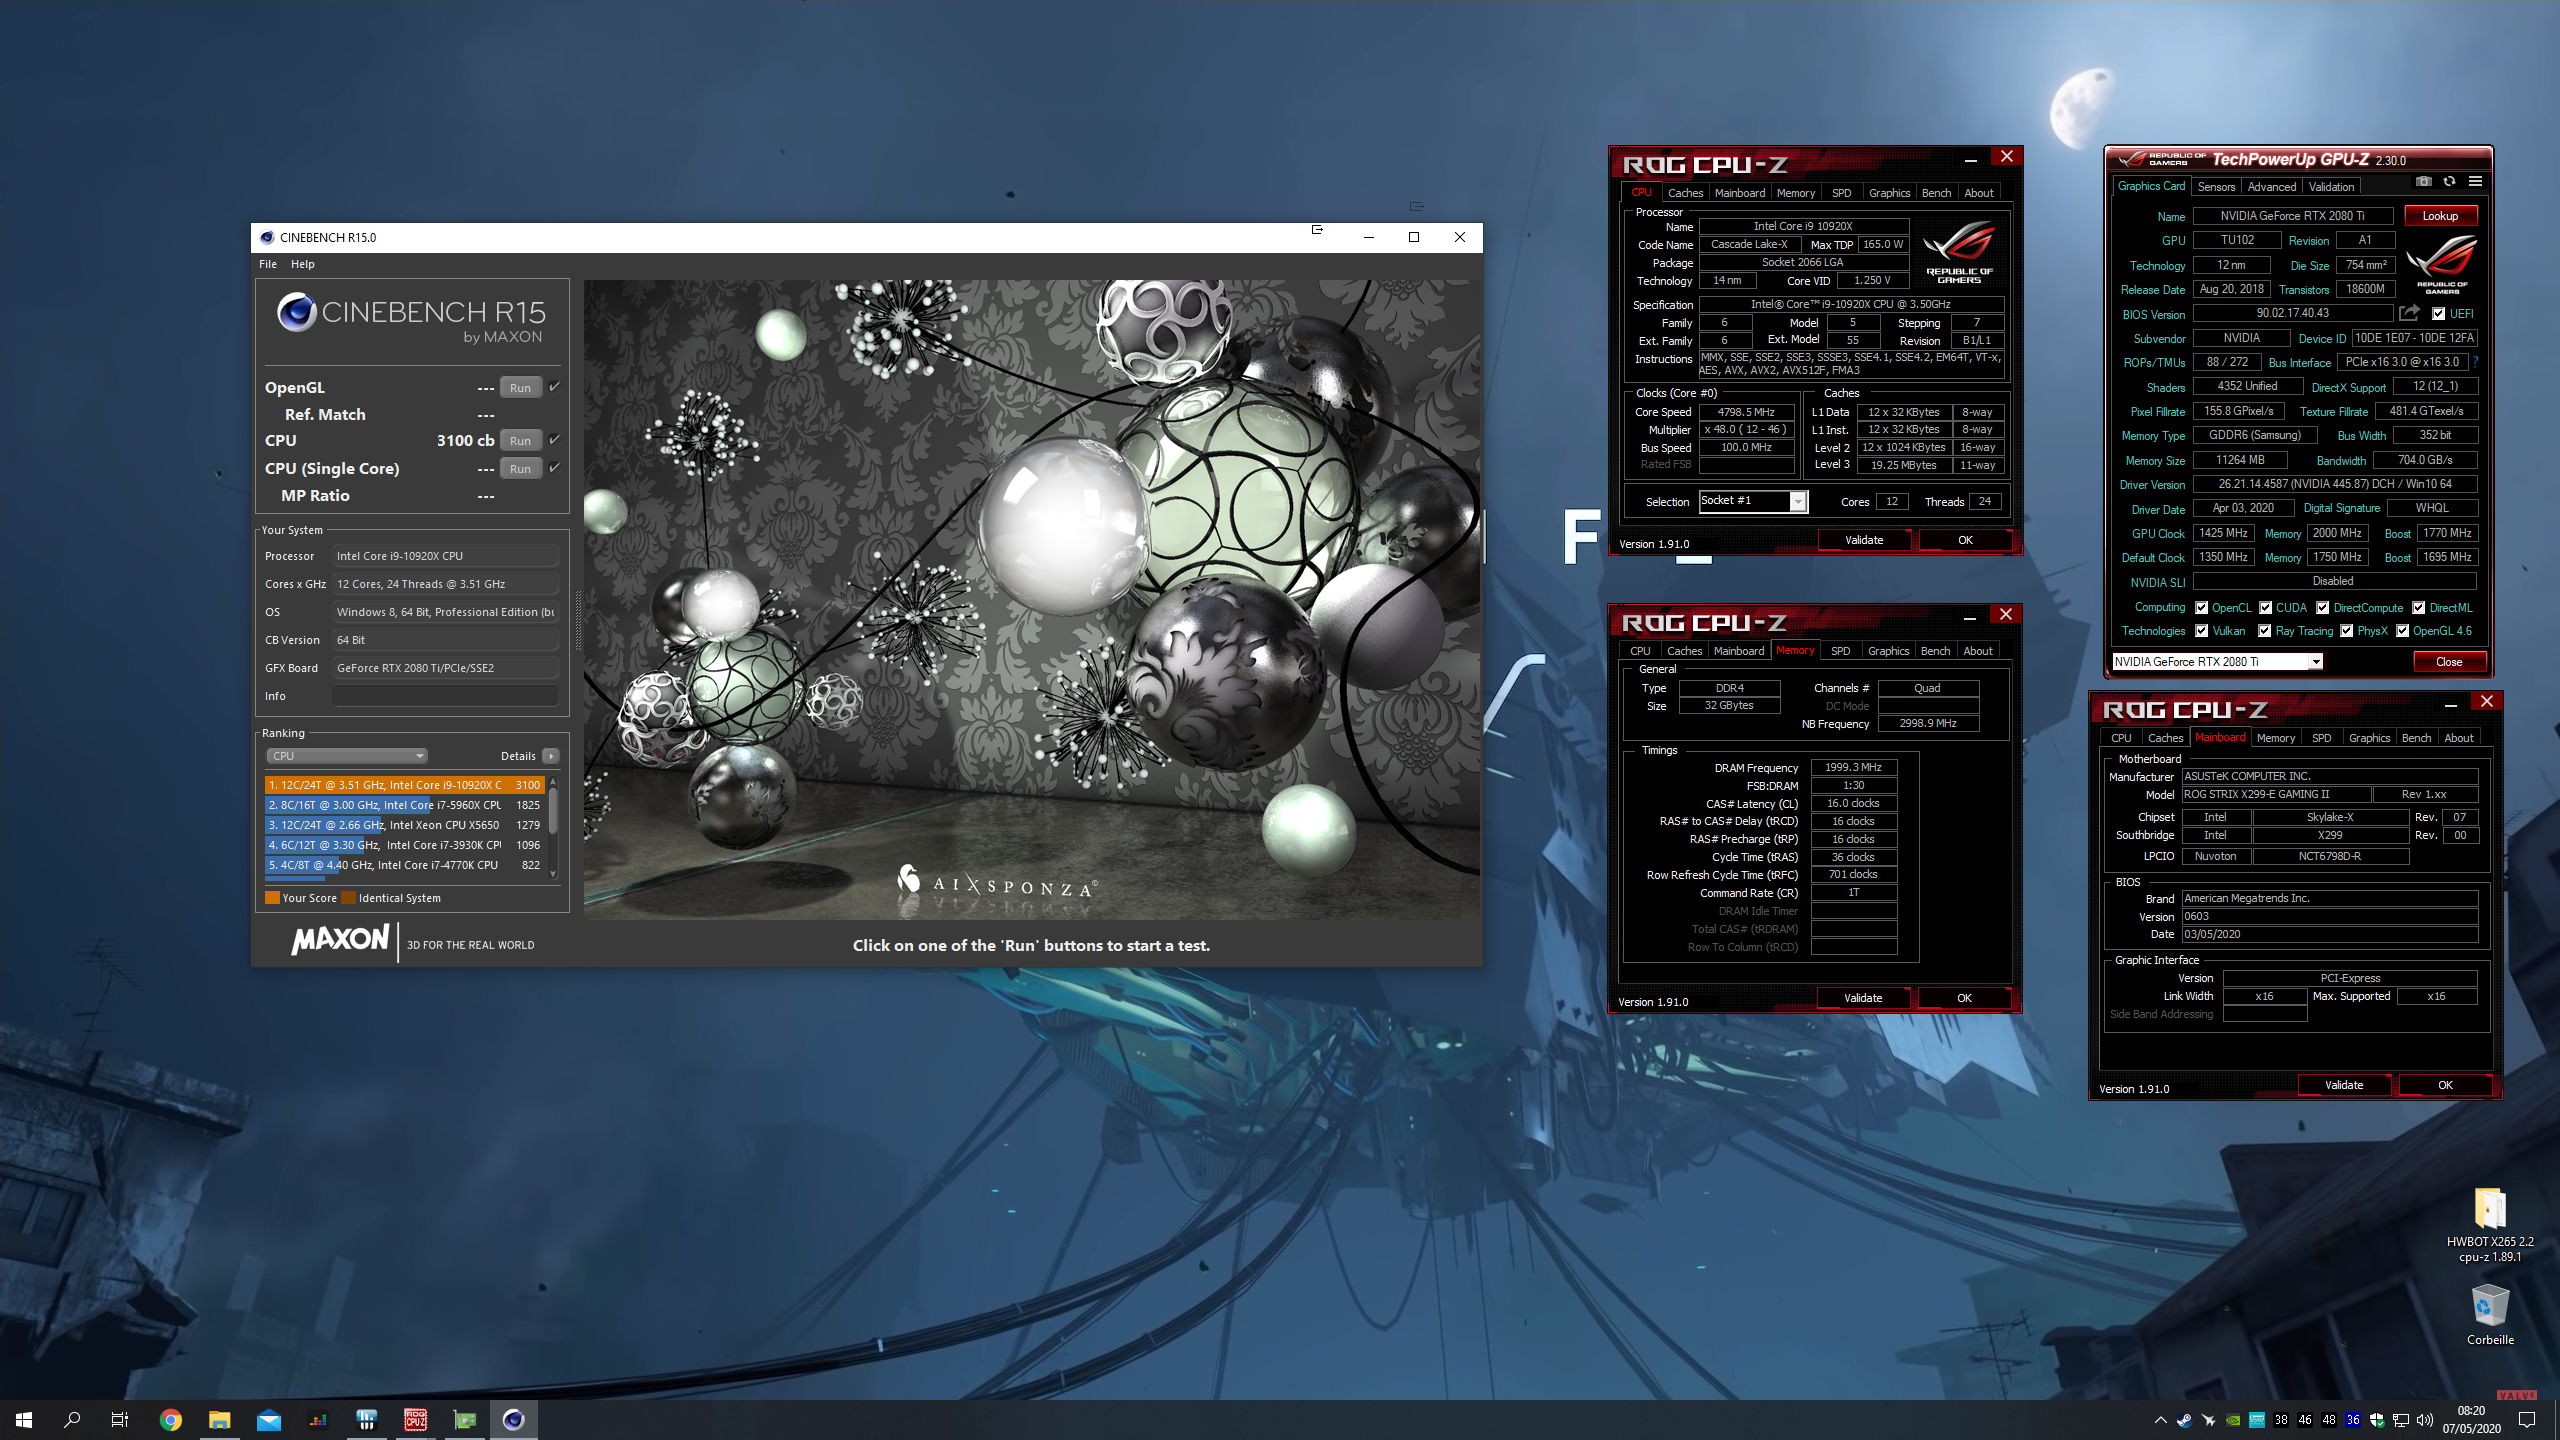Click the Cinebench share icon in title bar
This screenshot has width=2560, height=1440.
1317,230
